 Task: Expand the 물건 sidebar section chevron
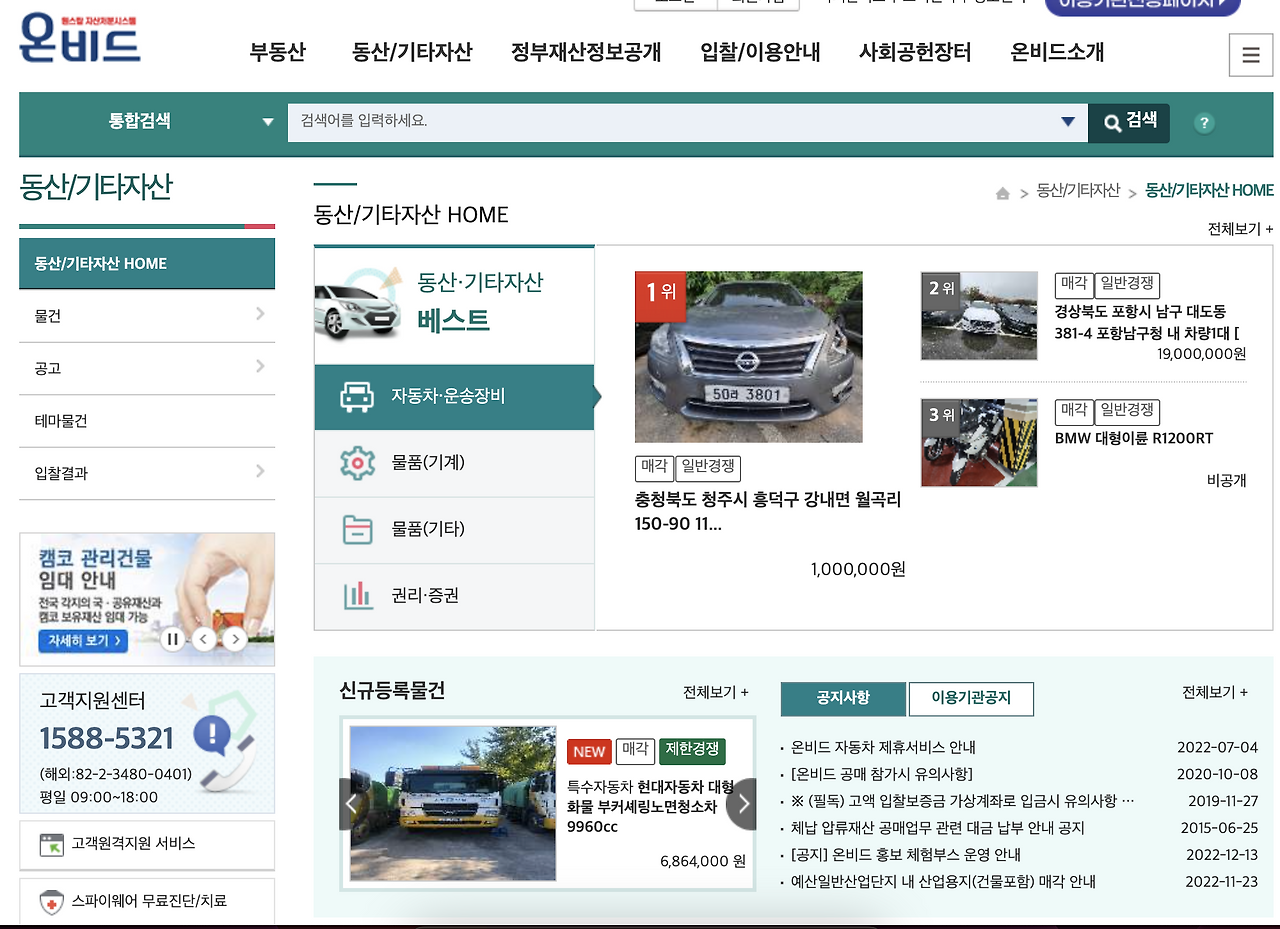(x=260, y=314)
